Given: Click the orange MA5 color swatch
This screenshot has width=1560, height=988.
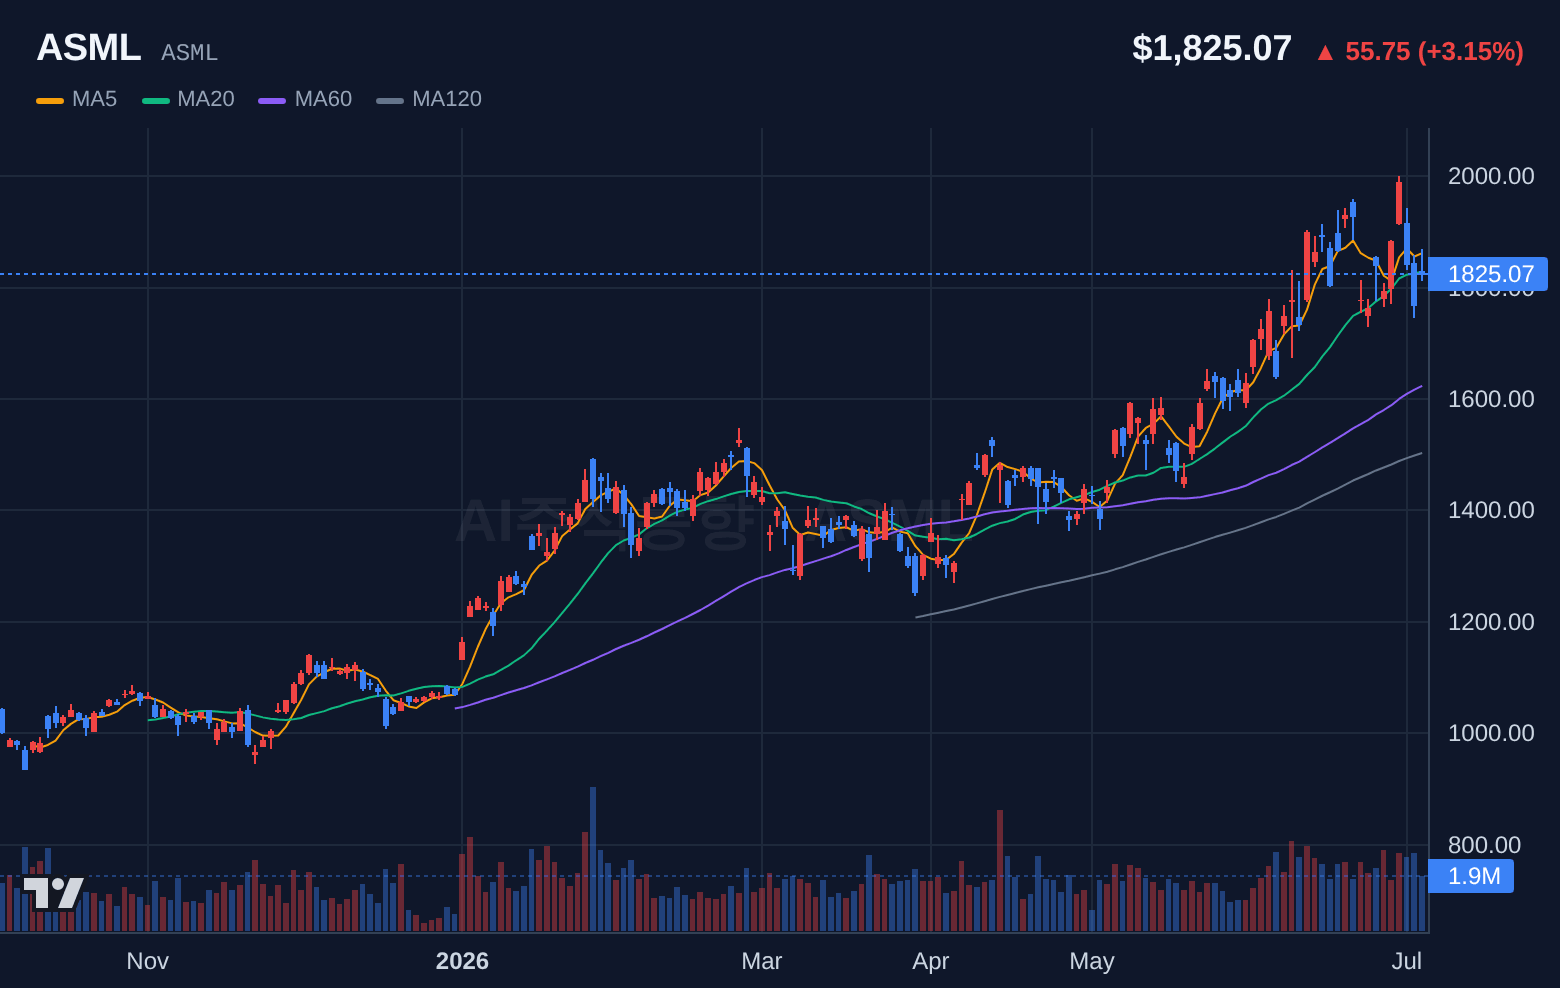Looking at the screenshot, I should (x=50, y=100).
